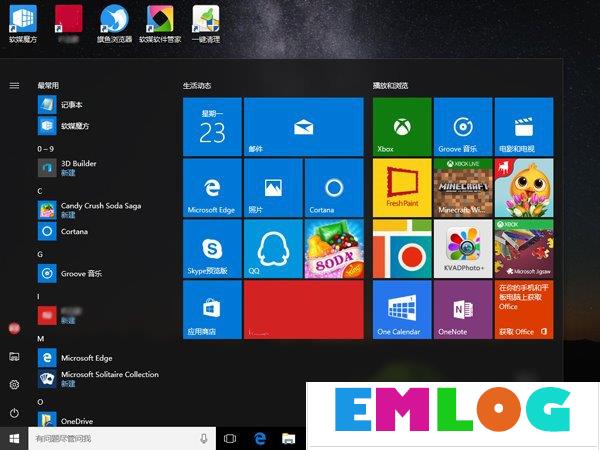Click the letter G index header
The width and height of the screenshot is (600, 450).
(x=40, y=254)
